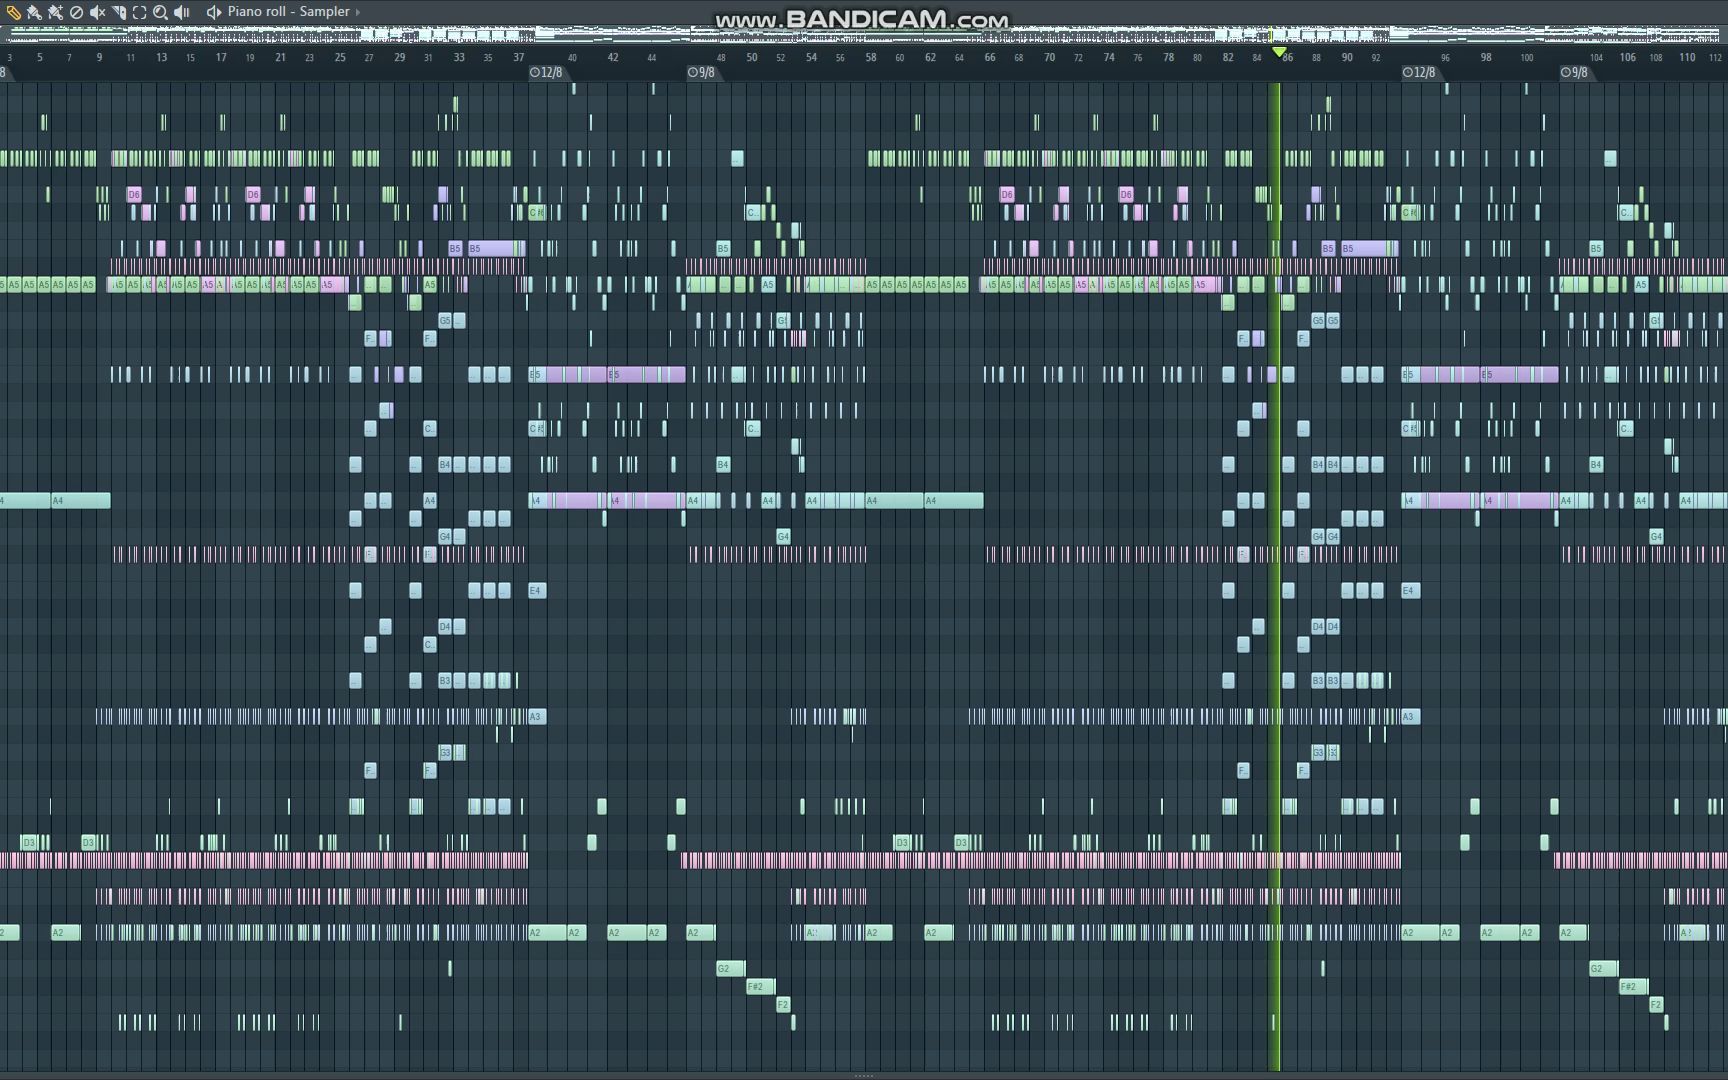1728x1080 pixels.
Task: Select the Zoom magnifier tool
Action: (x=160, y=12)
